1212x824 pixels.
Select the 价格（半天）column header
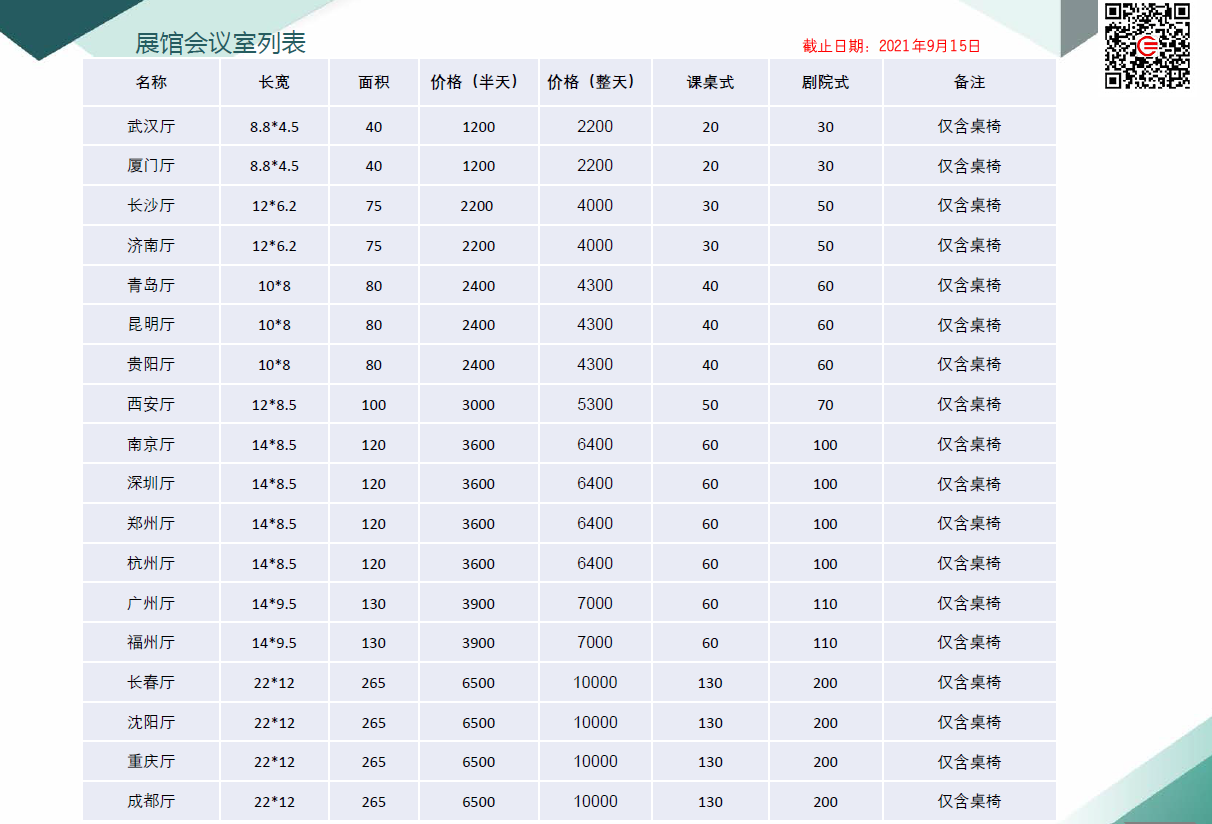478,83
